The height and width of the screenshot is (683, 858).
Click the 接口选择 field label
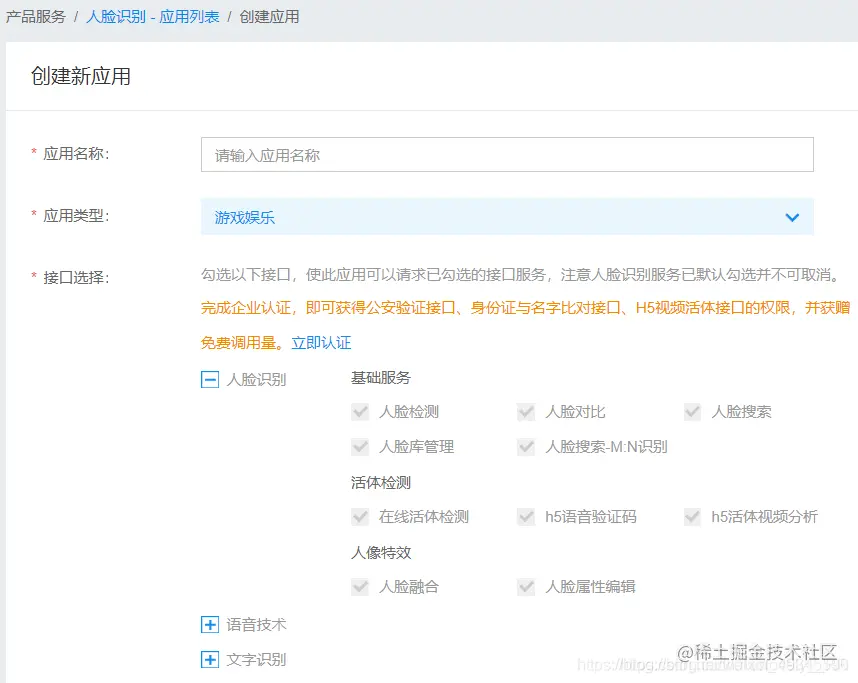[x=76, y=277]
